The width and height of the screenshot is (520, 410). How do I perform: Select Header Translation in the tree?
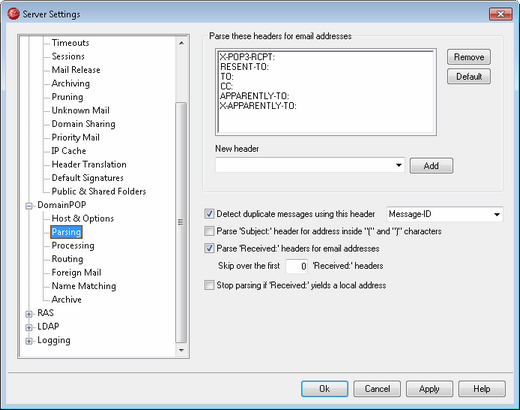point(89,164)
